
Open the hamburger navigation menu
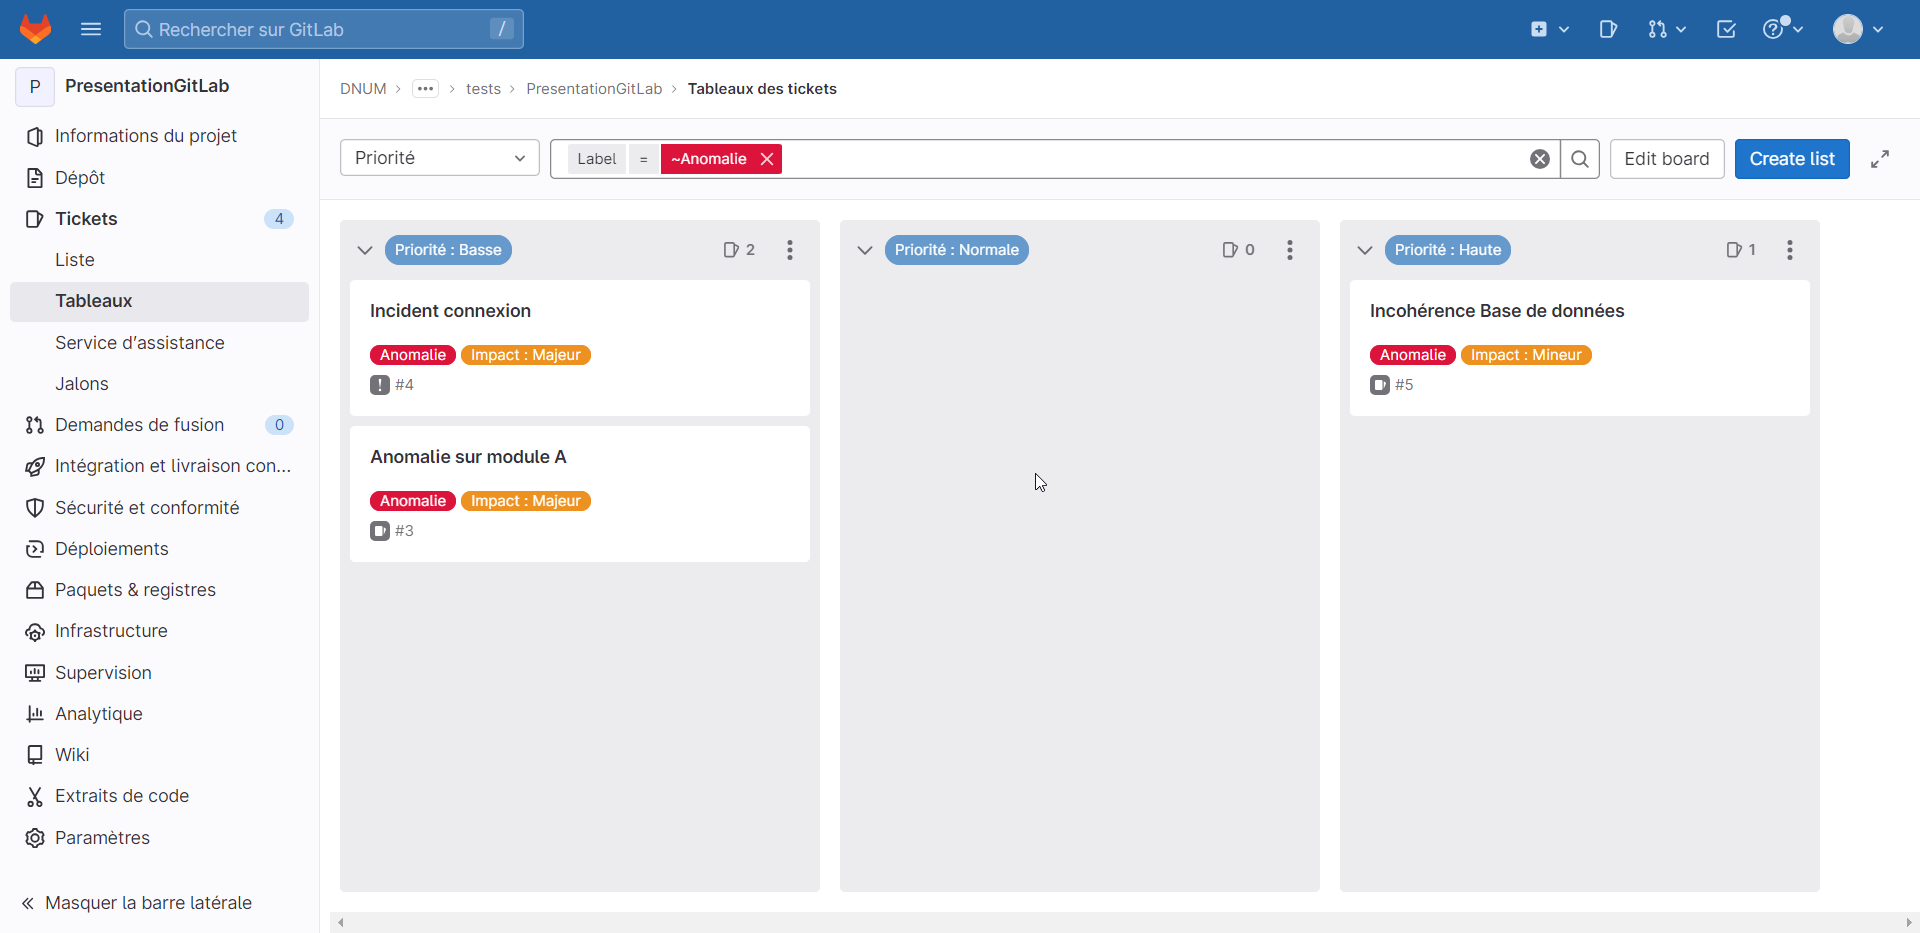click(91, 29)
